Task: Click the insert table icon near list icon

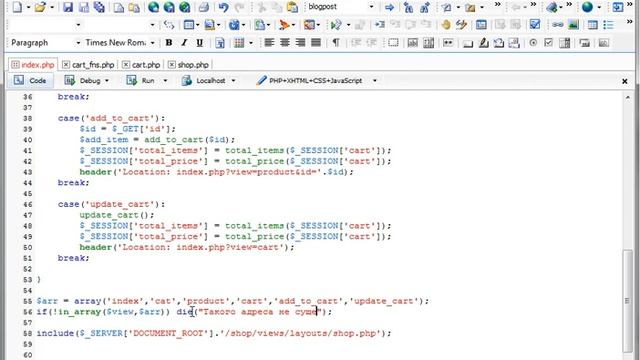Action: (593, 25)
